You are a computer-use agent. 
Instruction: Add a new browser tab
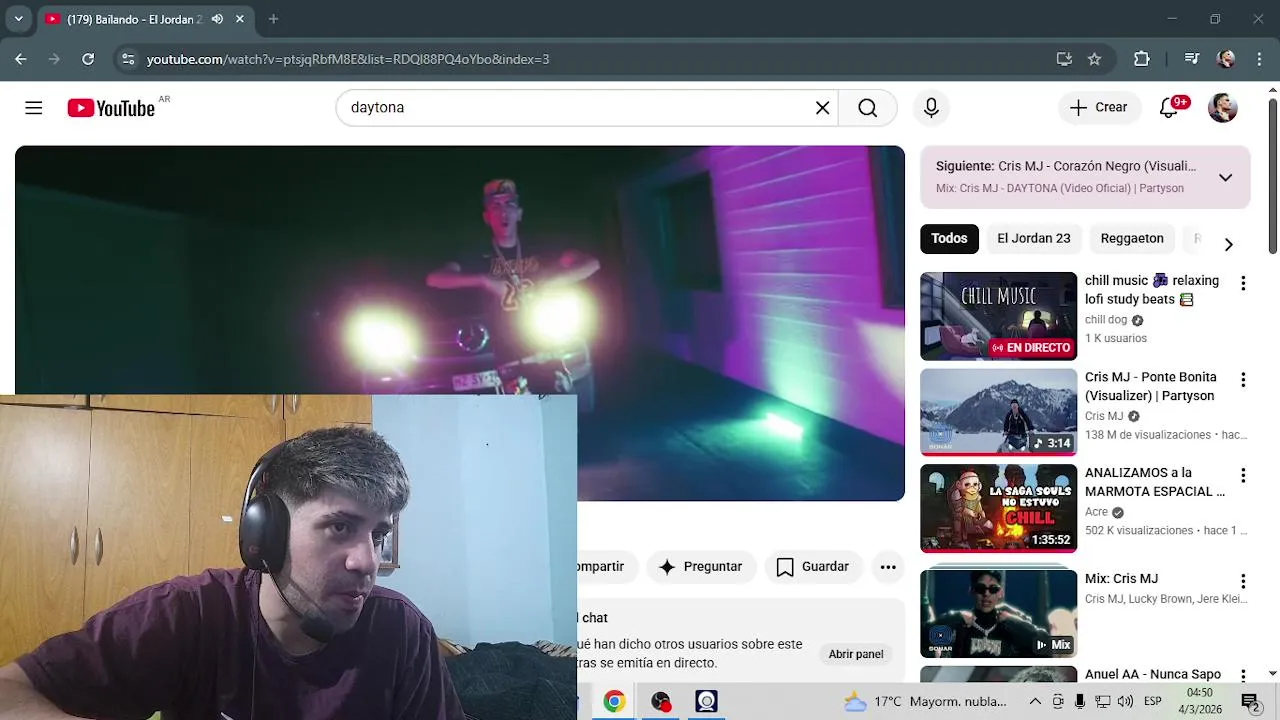pyautogui.click(x=273, y=19)
